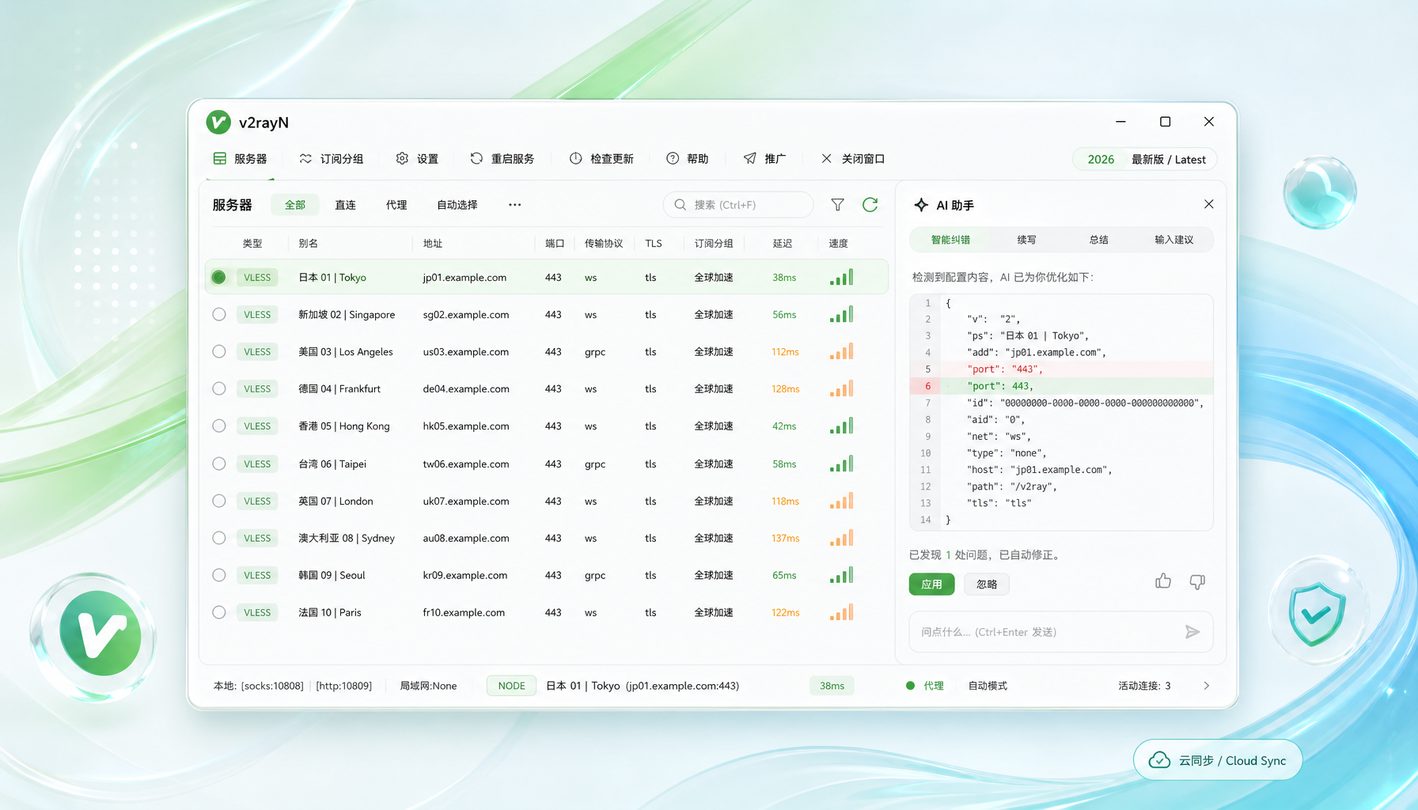This screenshot has width=1418, height=810.
Task: Click signal bars icon for hk05.example.com
Action: point(841,426)
